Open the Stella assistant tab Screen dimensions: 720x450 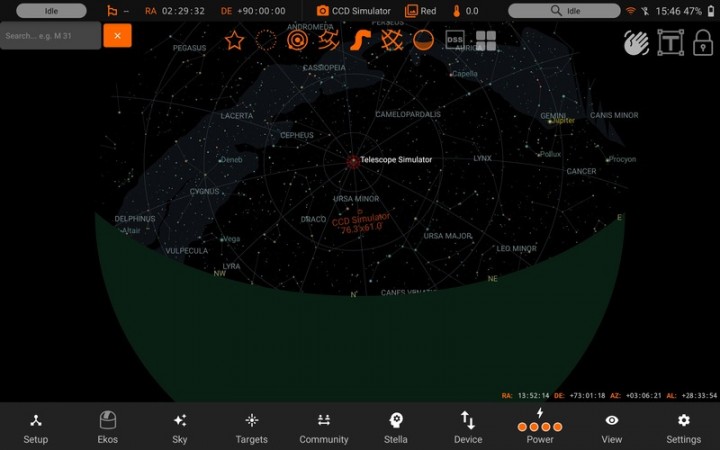396,427
